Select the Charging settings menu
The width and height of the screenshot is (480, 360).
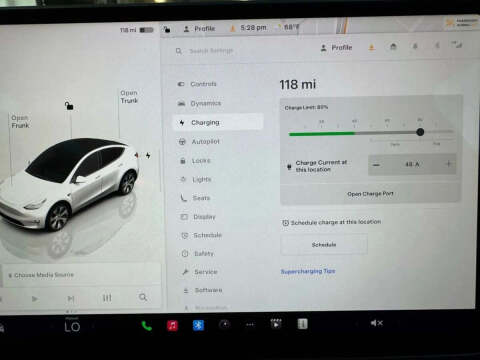click(218, 122)
